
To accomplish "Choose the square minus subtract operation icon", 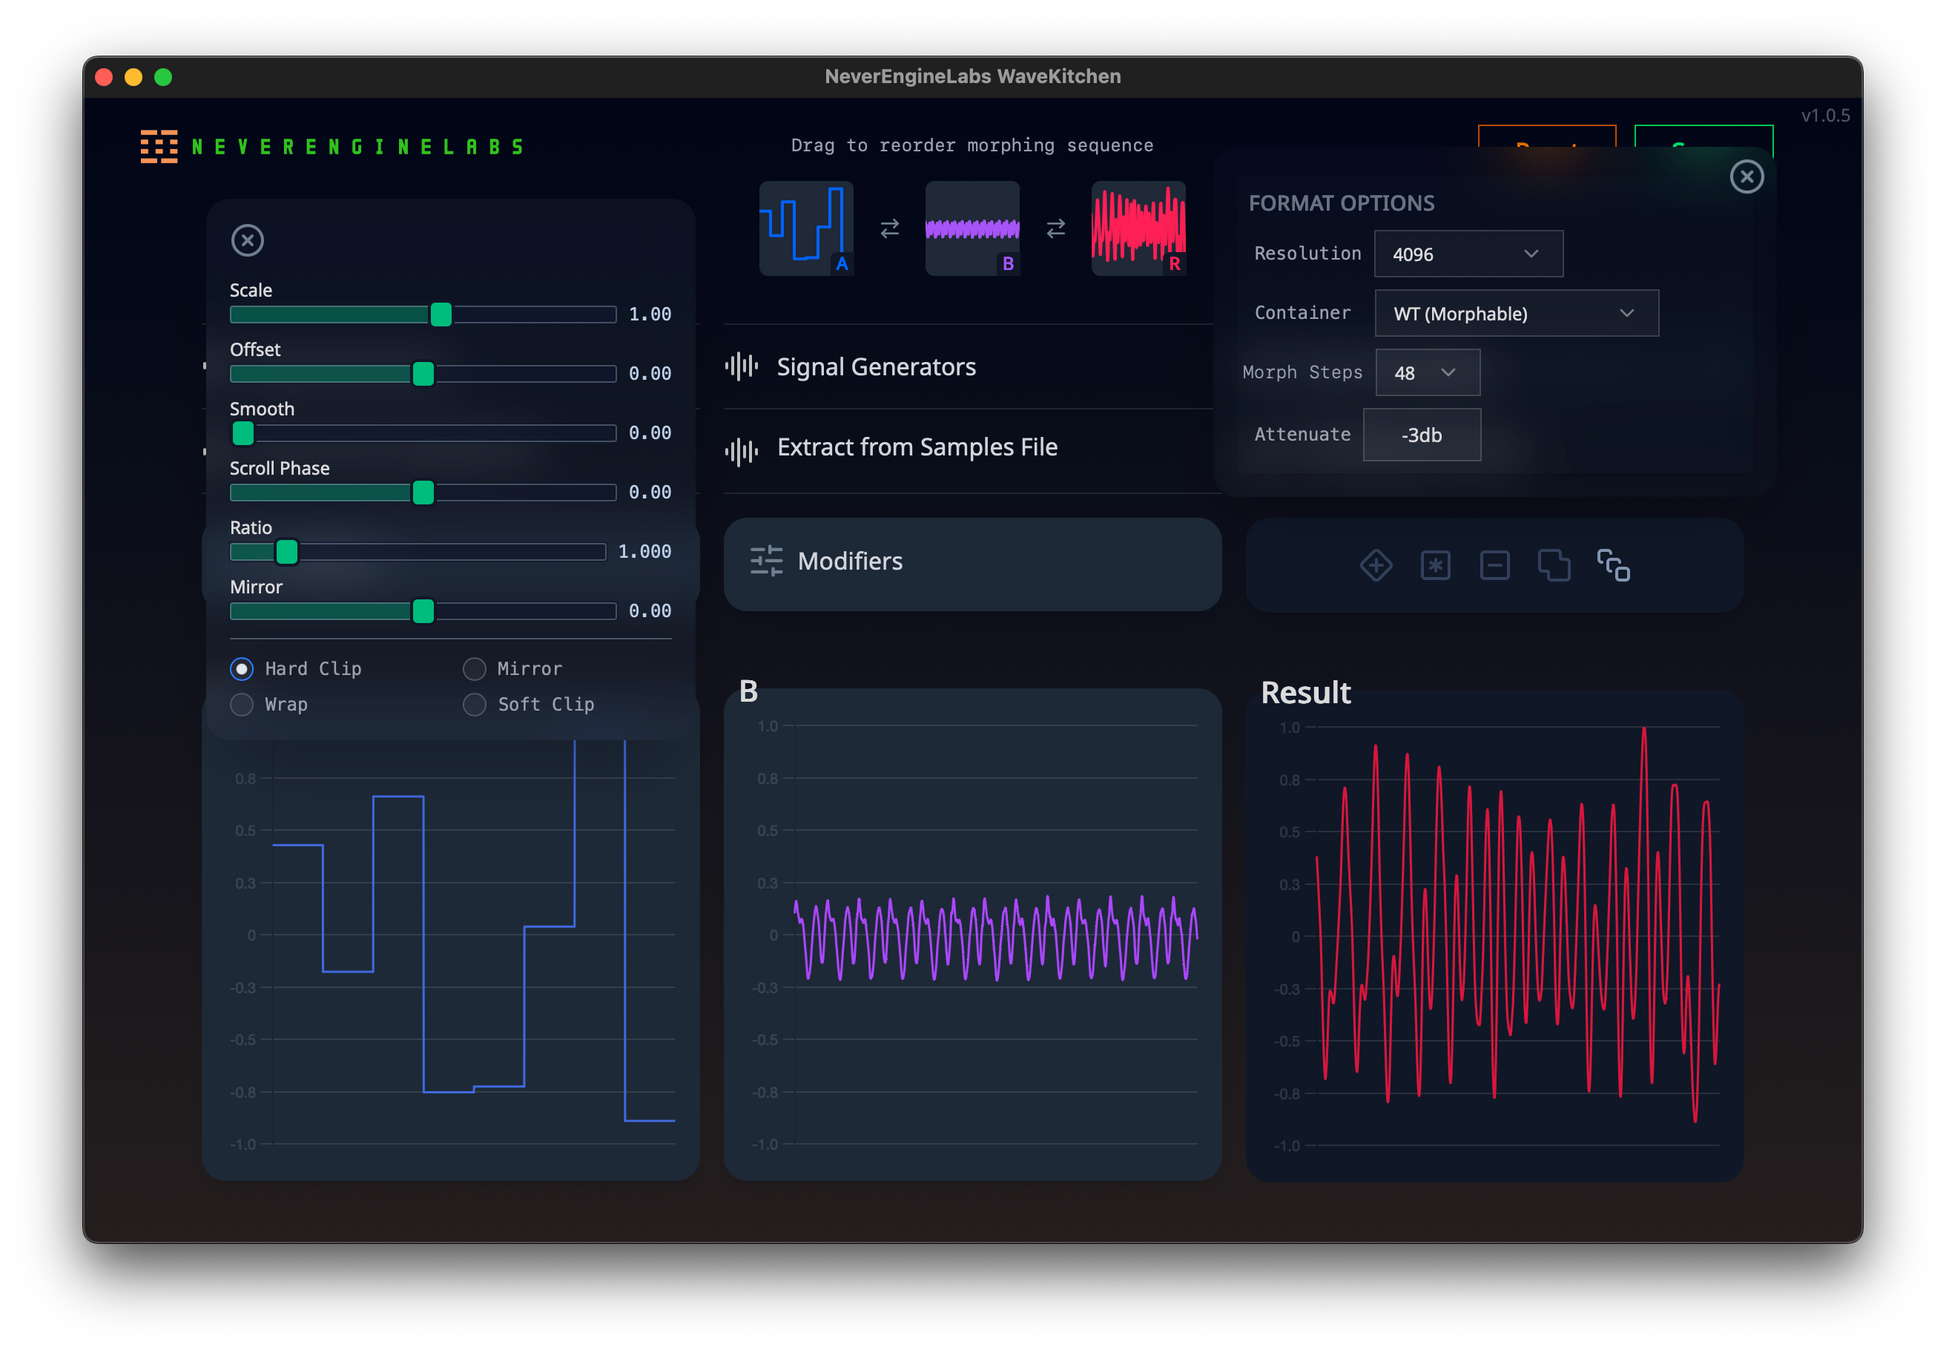I will coord(1494,565).
